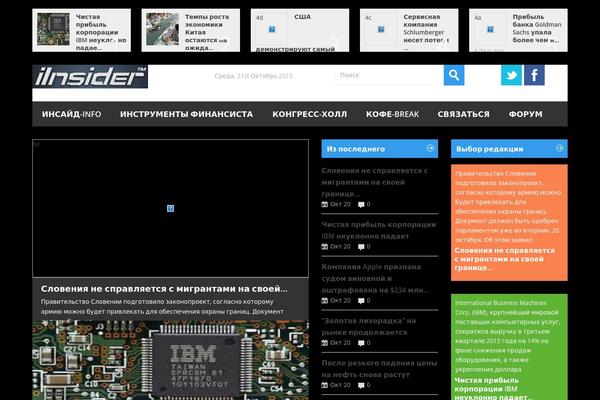This screenshot has width=600, height=400.
Task: Open latest item Словения не справляется с мигрантами
Action: click(374, 182)
